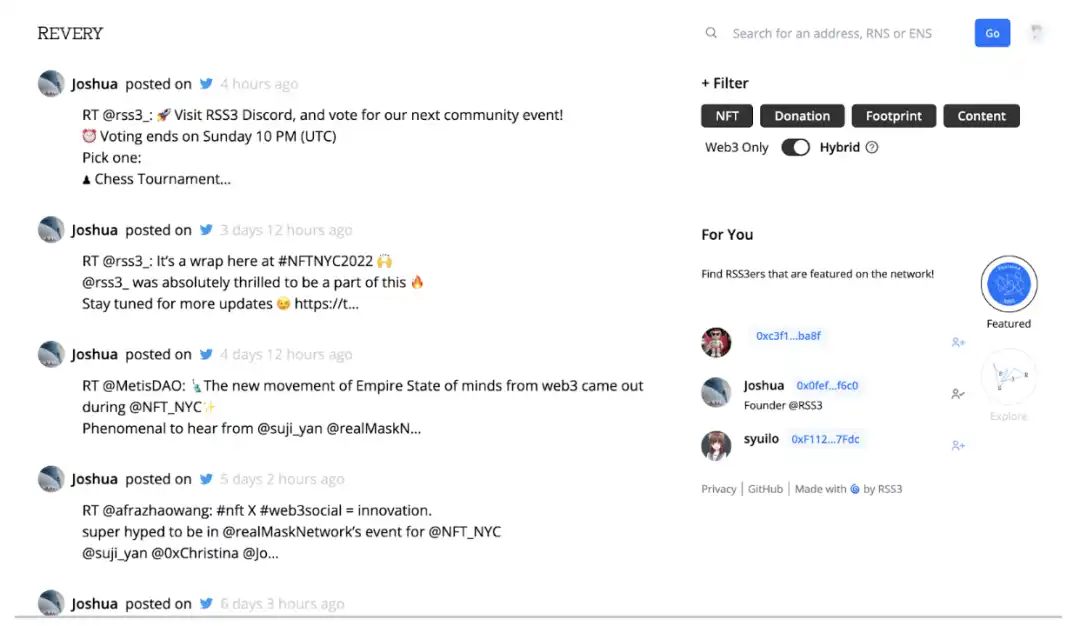
Task: Focus the address, RNS or ENS search field
Action: tap(840, 33)
